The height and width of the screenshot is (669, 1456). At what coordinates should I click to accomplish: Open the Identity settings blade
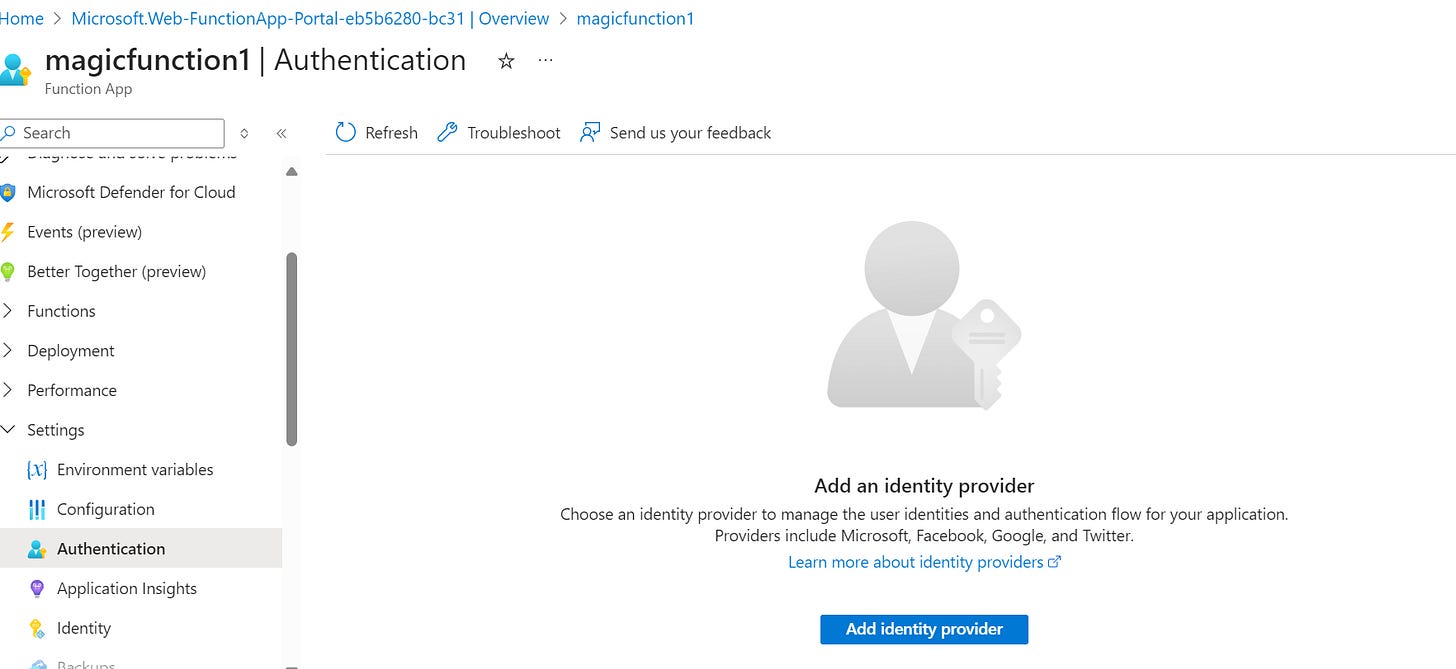tap(83, 628)
